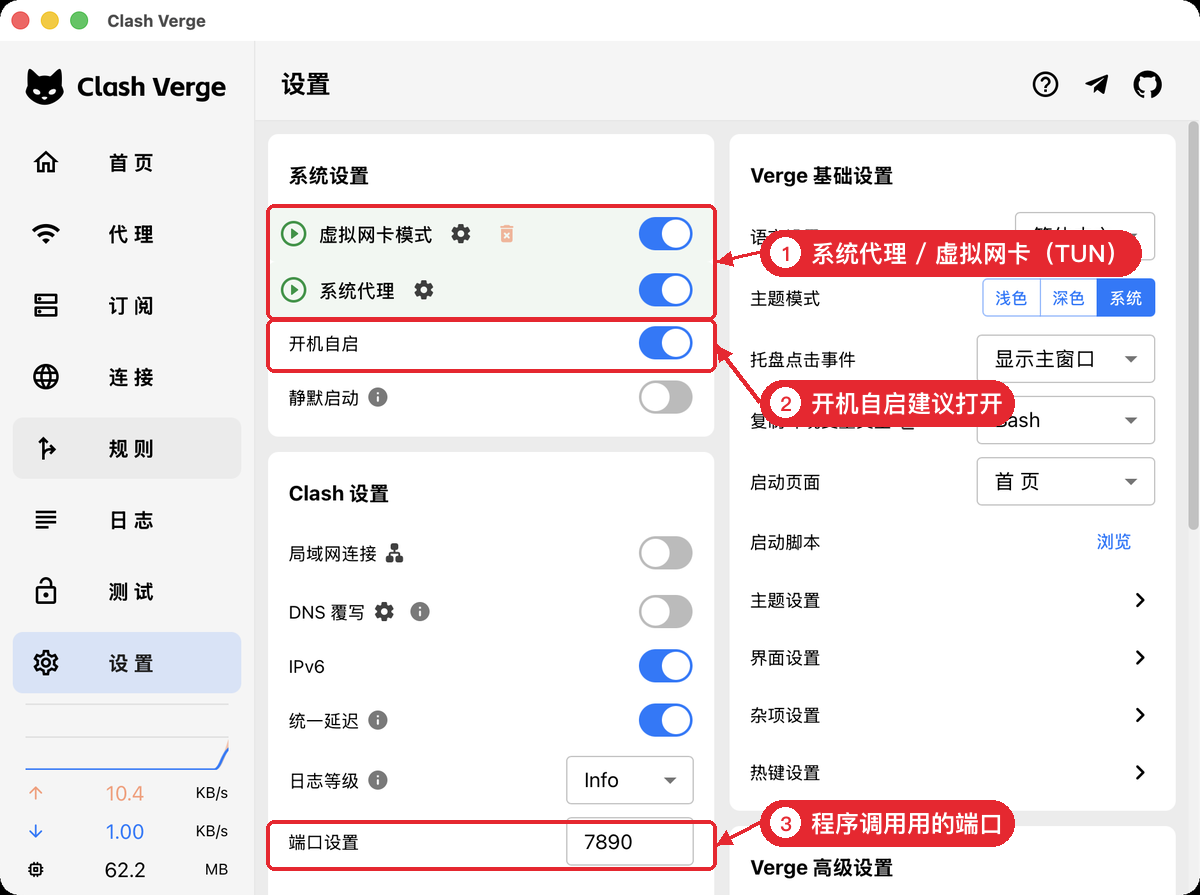Image resolution: width=1200 pixels, height=895 pixels.
Task: Click the traffic graph in sidebar
Action: 127,738
